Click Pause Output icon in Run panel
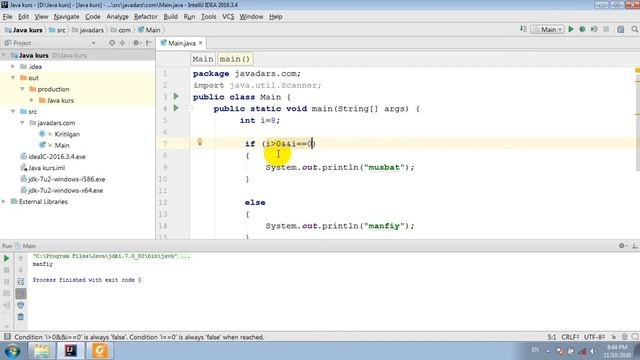The height and width of the screenshot is (360, 640). click(7, 282)
